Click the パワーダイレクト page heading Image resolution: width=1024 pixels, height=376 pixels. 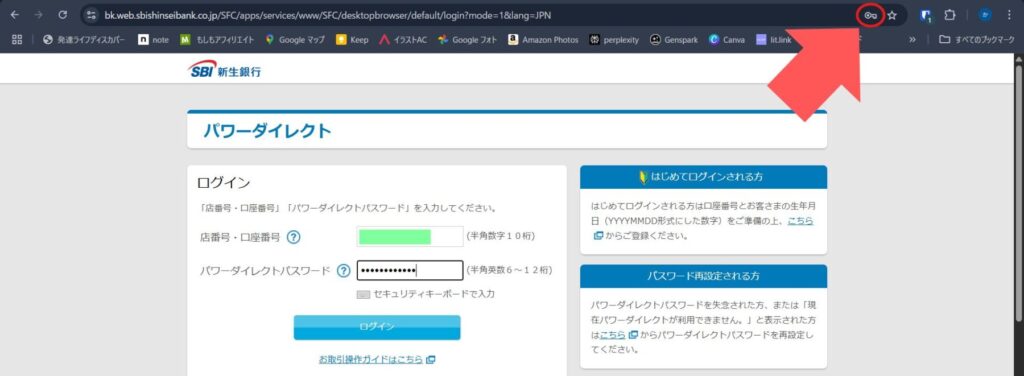(268, 131)
